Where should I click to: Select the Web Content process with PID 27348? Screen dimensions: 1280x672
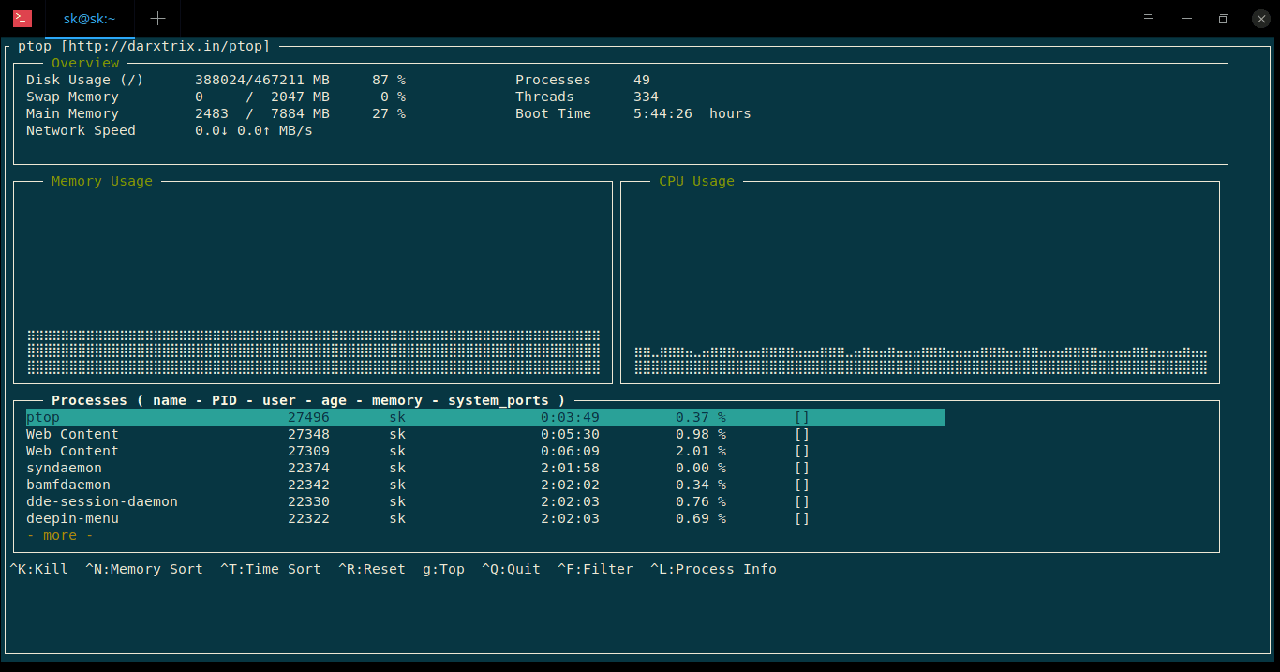[x=72, y=434]
